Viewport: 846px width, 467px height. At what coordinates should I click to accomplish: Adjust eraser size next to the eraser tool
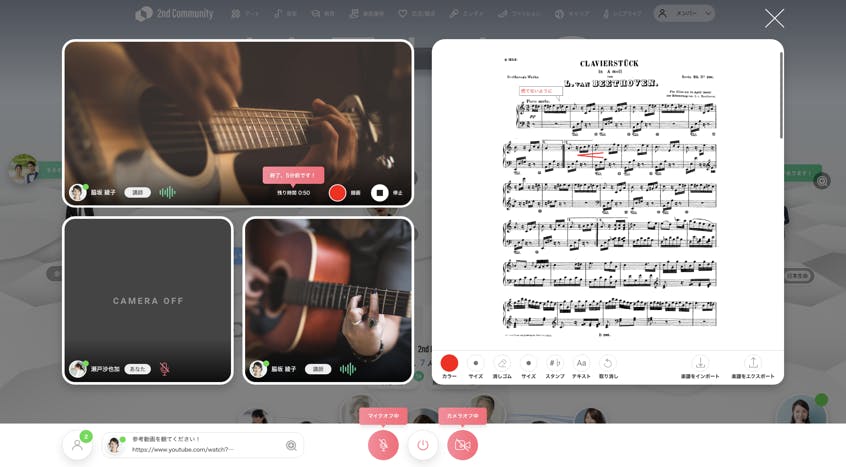(528, 363)
